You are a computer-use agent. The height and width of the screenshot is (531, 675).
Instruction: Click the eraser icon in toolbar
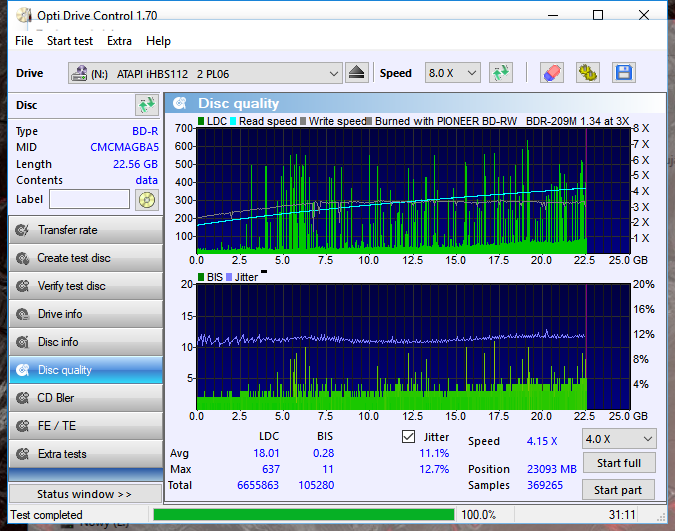coord(552,73)
